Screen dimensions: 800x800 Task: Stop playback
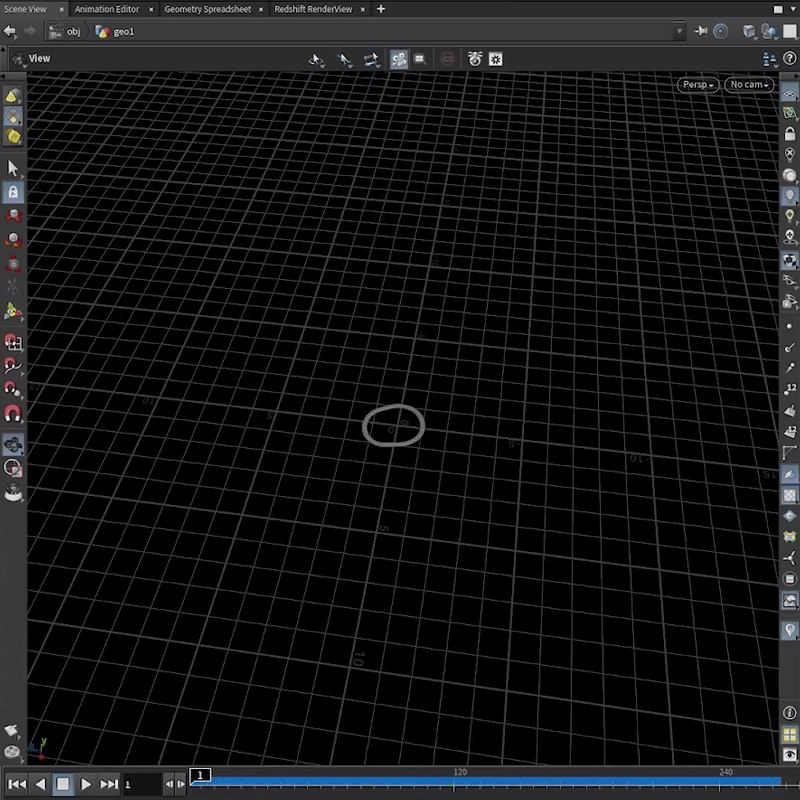[x=63, y=784]
